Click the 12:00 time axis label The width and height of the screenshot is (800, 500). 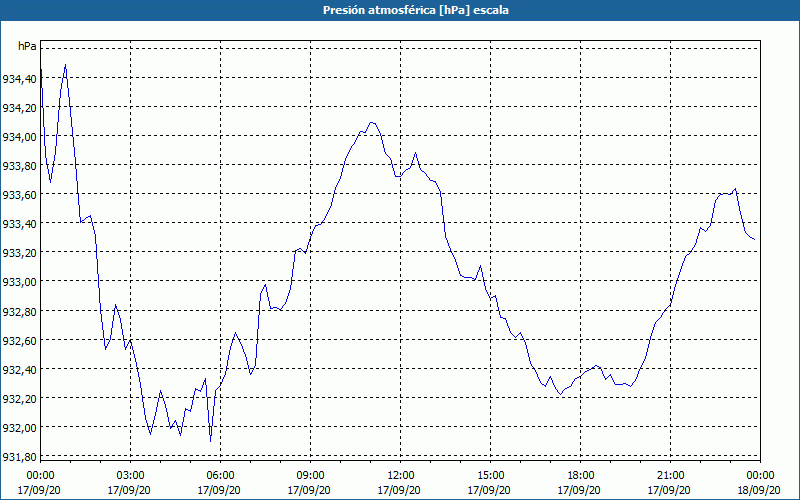tap(401, 476)
